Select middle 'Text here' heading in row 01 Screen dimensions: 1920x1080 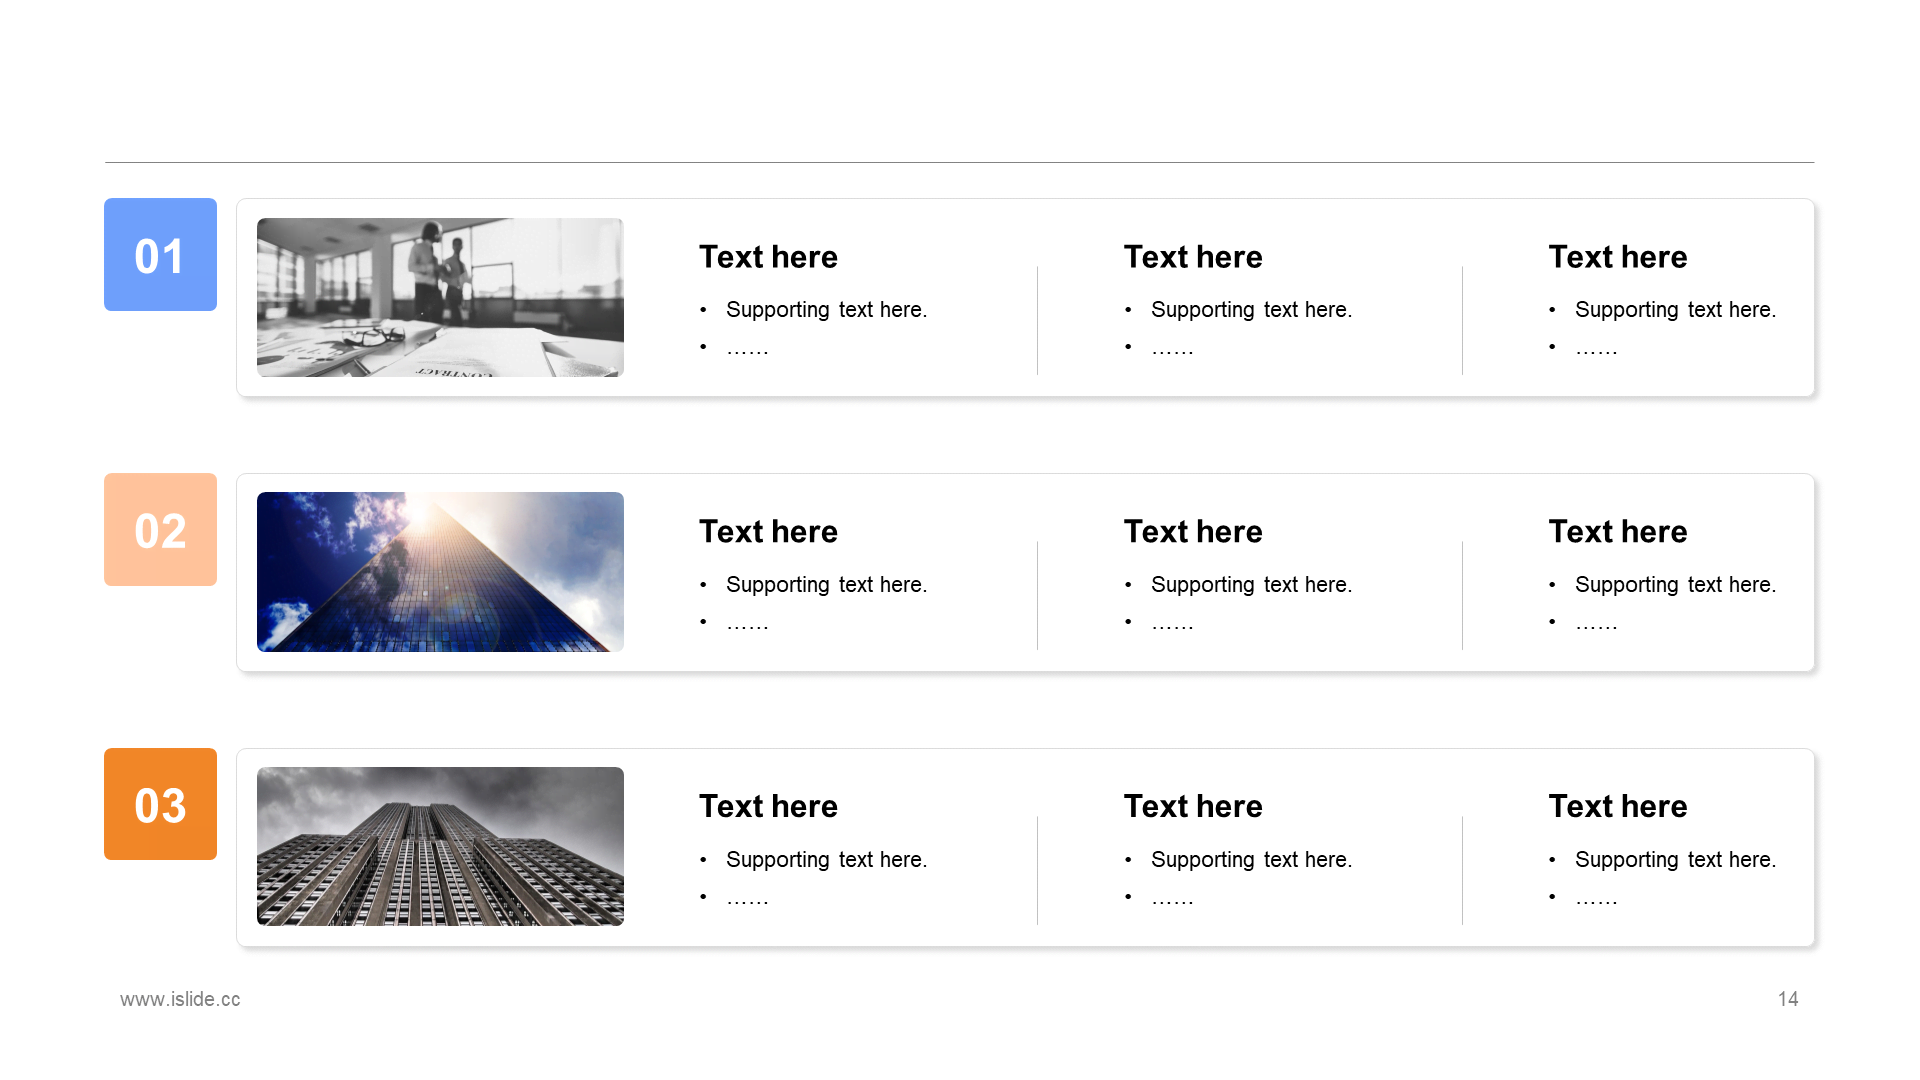[1193, 257]
